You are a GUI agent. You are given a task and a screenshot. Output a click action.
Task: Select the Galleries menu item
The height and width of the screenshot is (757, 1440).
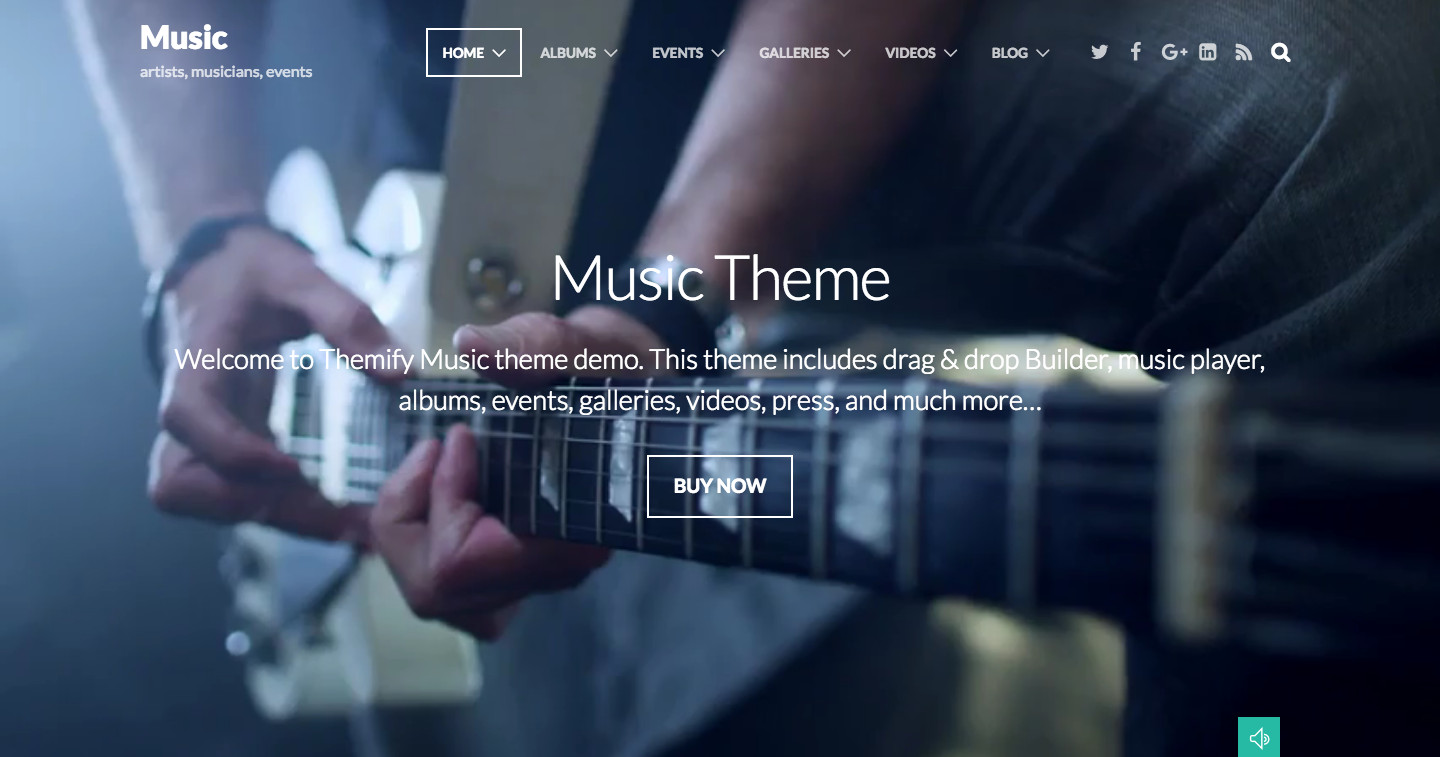click(794, 53)
